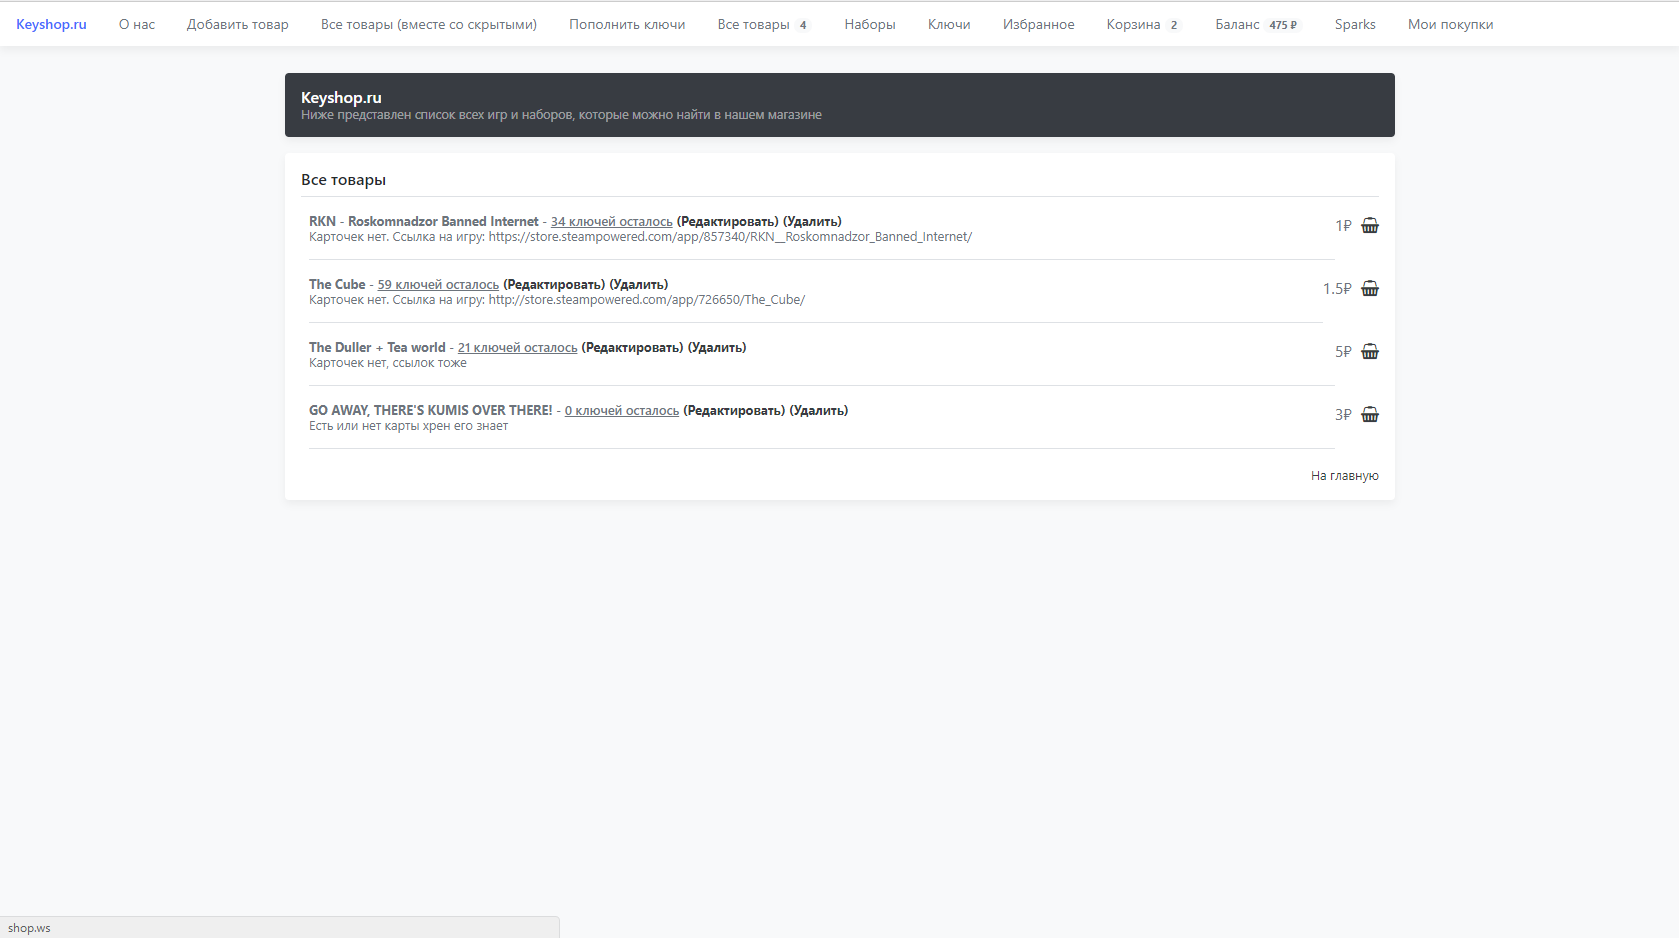Click basket icon next to 3₽ price
This screenshot has height=938, width=1679.
pos(1369,415)
